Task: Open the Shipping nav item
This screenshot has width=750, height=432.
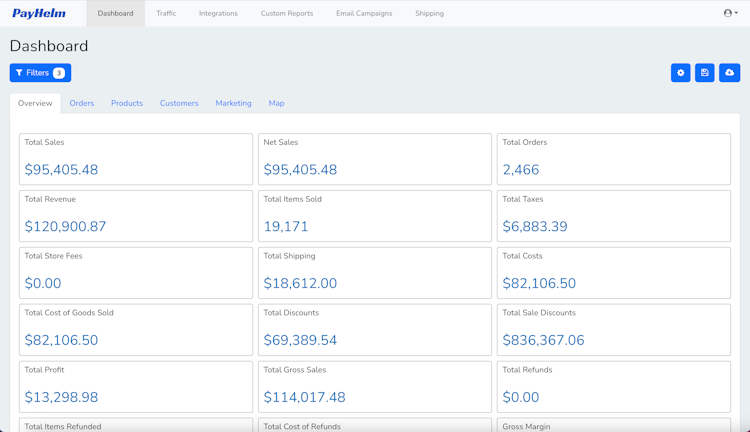Action: click(429, 14)
